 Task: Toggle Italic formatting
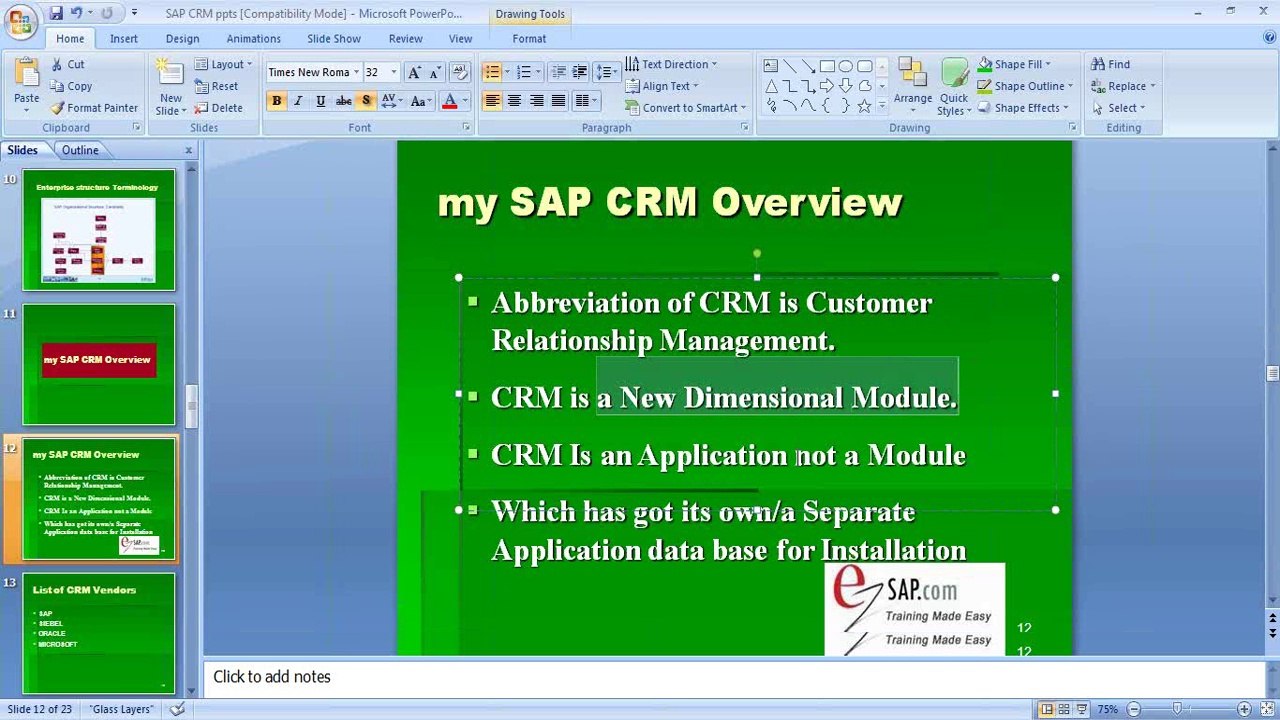(x=298, y=101)
